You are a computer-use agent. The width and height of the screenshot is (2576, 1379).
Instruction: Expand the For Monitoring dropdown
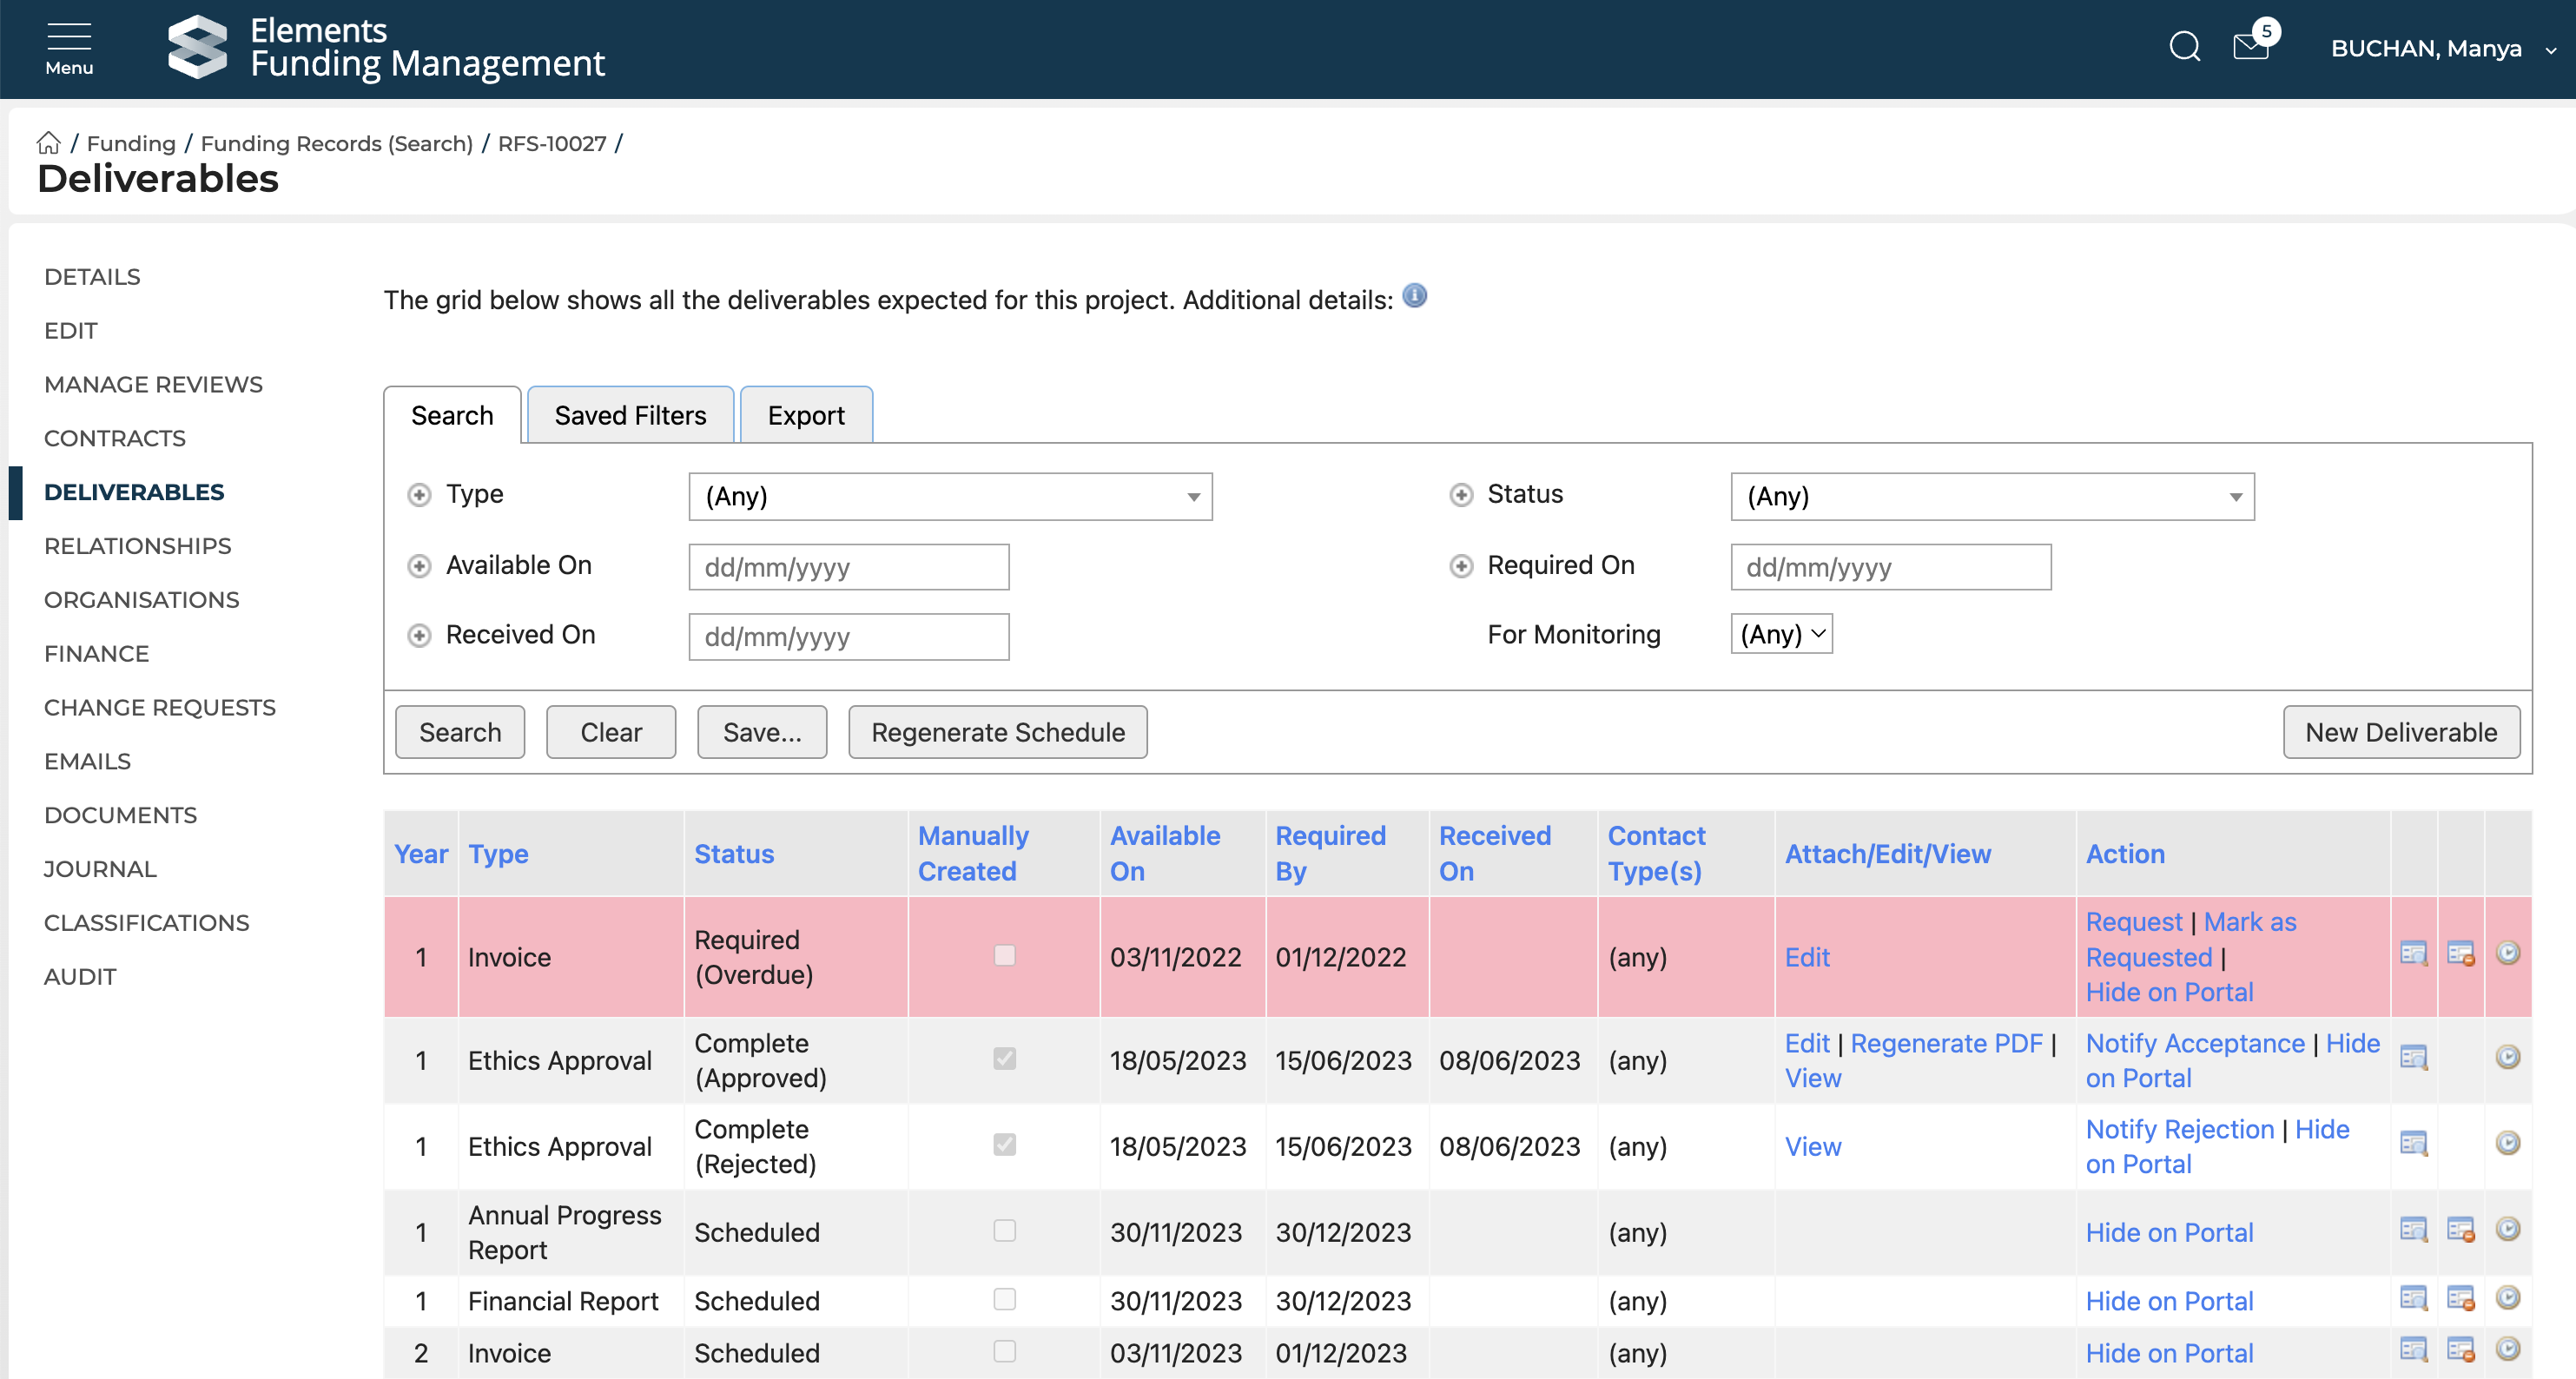[x=1781, y=634]
